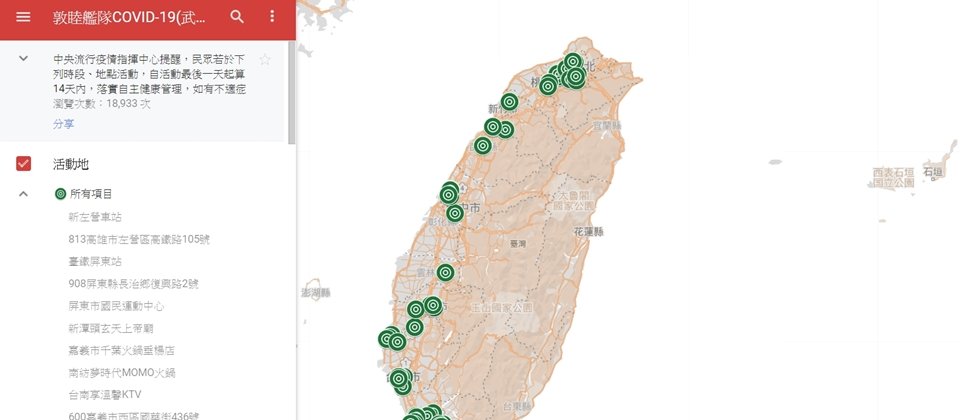Select 813高雄市左營區高鐵路105號 entry
Viewport: 960px width, 420px height.
[140, 239]
